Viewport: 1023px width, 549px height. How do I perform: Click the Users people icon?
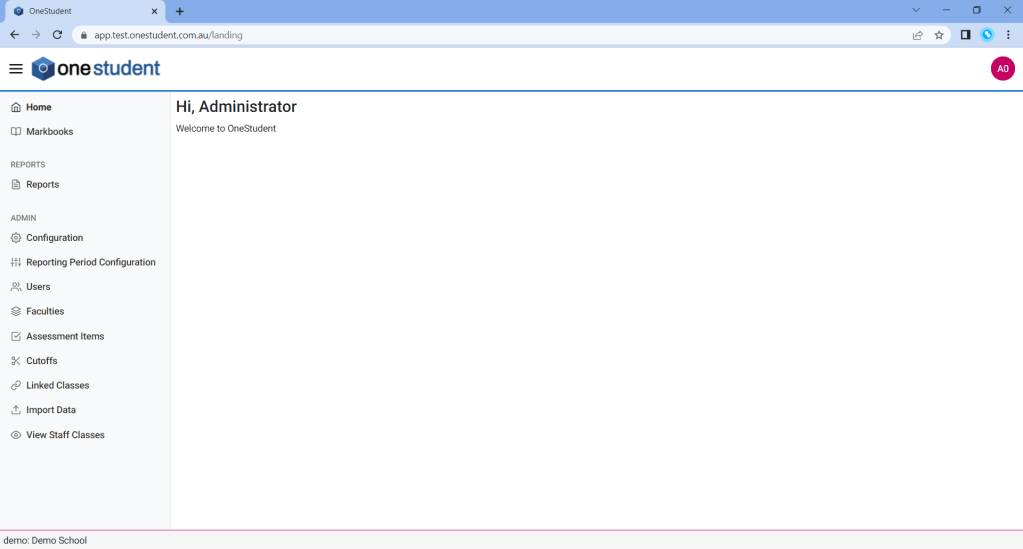click(16, 287)
